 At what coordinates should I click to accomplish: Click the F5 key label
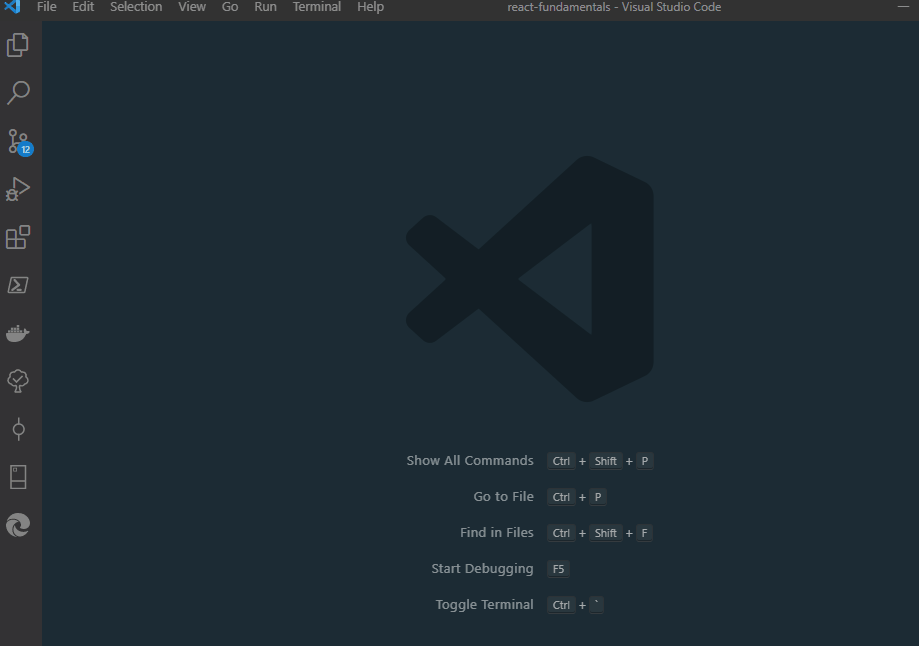pyautogui.click(x=558, y=569)
